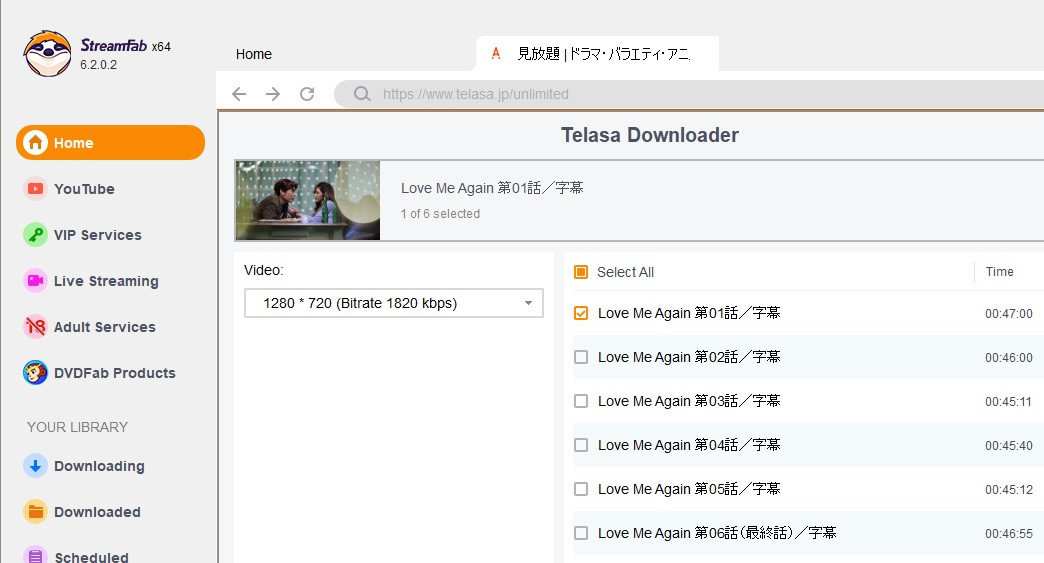
Task: Click the Love Me Again 第01話 header title
Action: coord(492,188)
